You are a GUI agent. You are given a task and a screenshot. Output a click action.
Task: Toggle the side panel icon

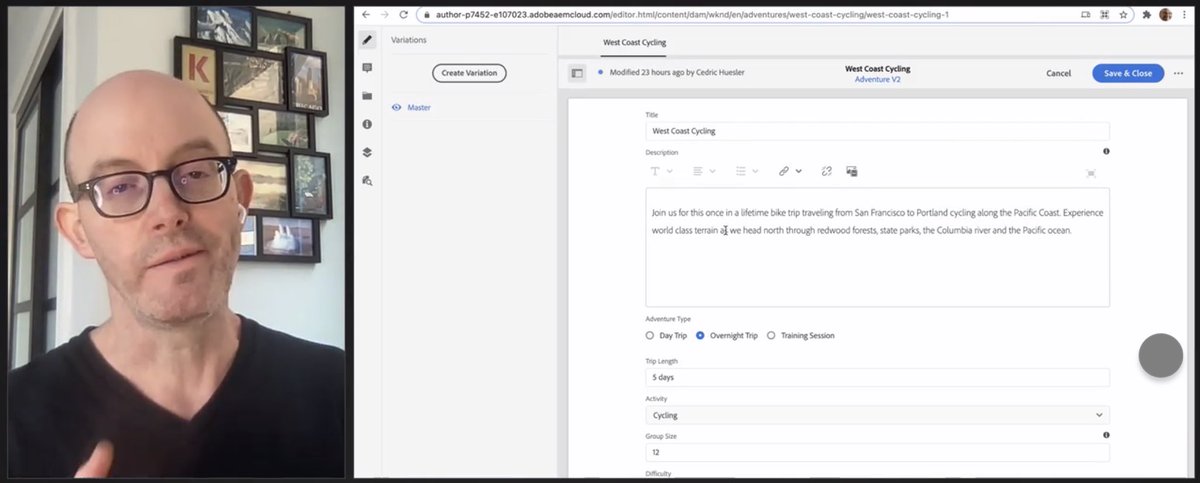pyautogui.click(x=577, y=73)
